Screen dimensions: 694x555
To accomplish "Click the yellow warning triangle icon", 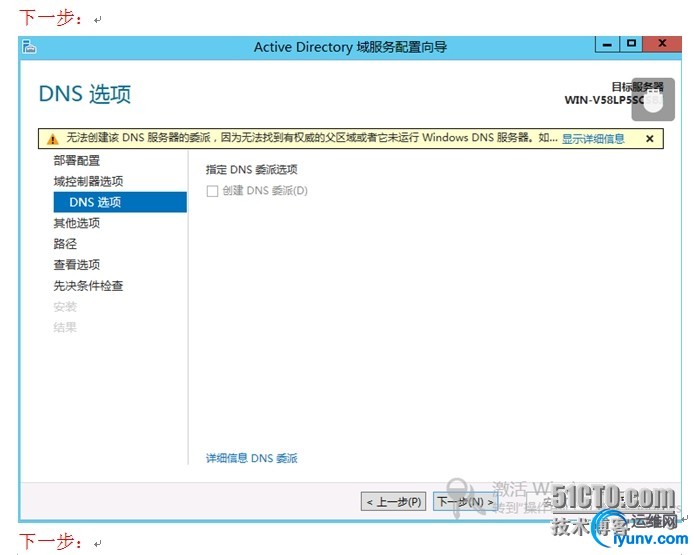I will tap(52, 139).
